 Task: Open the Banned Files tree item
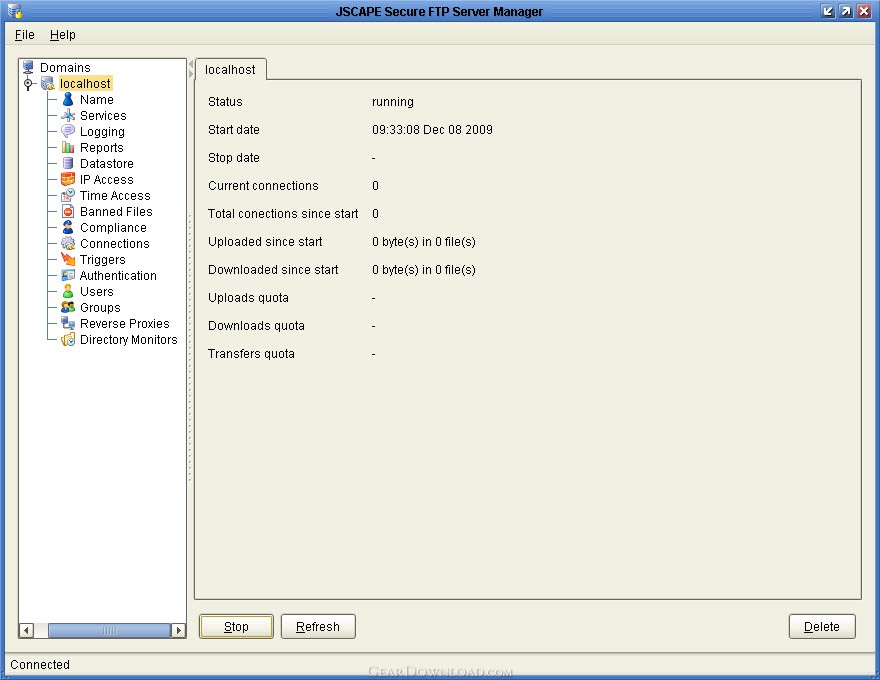pos(116,212)
